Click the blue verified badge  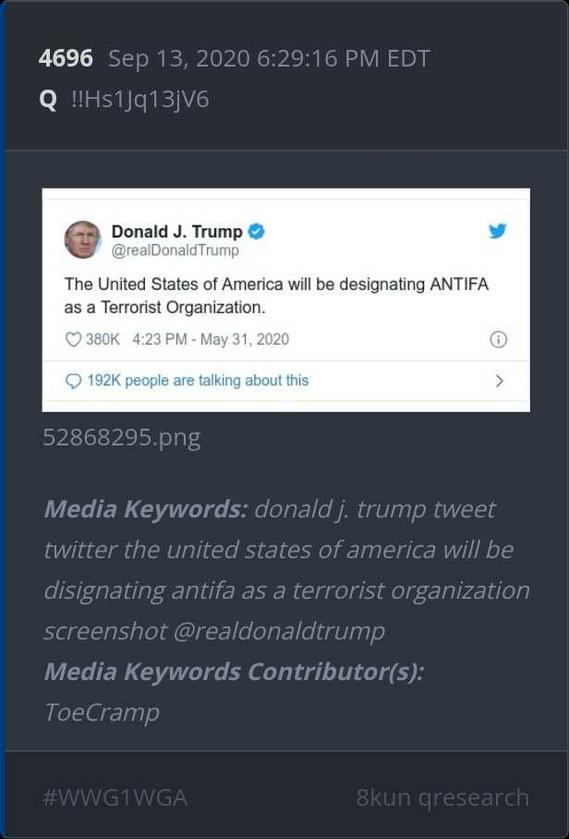click(256, 231)
